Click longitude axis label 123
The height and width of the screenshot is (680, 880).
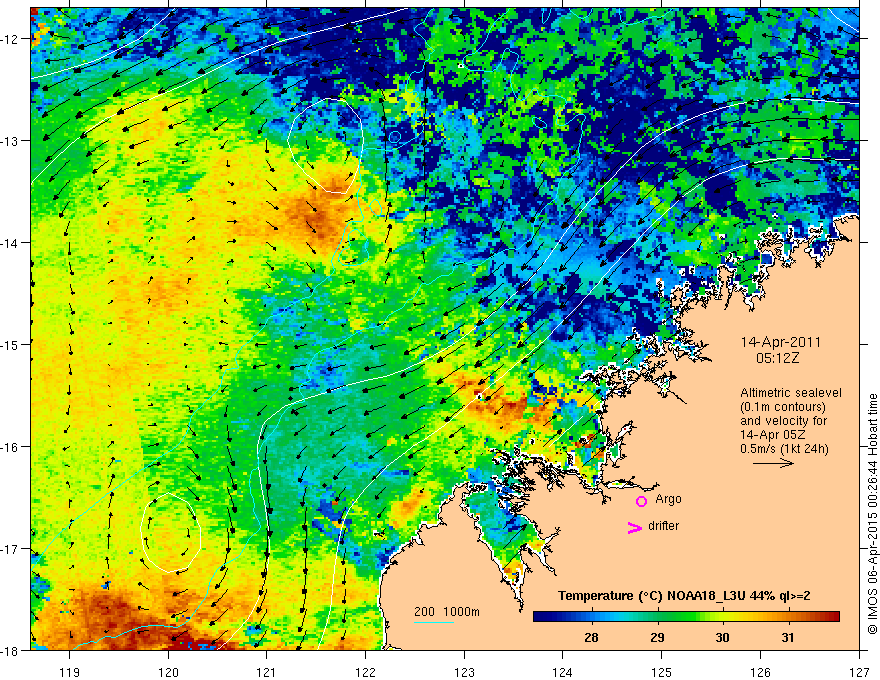(464, 672)
